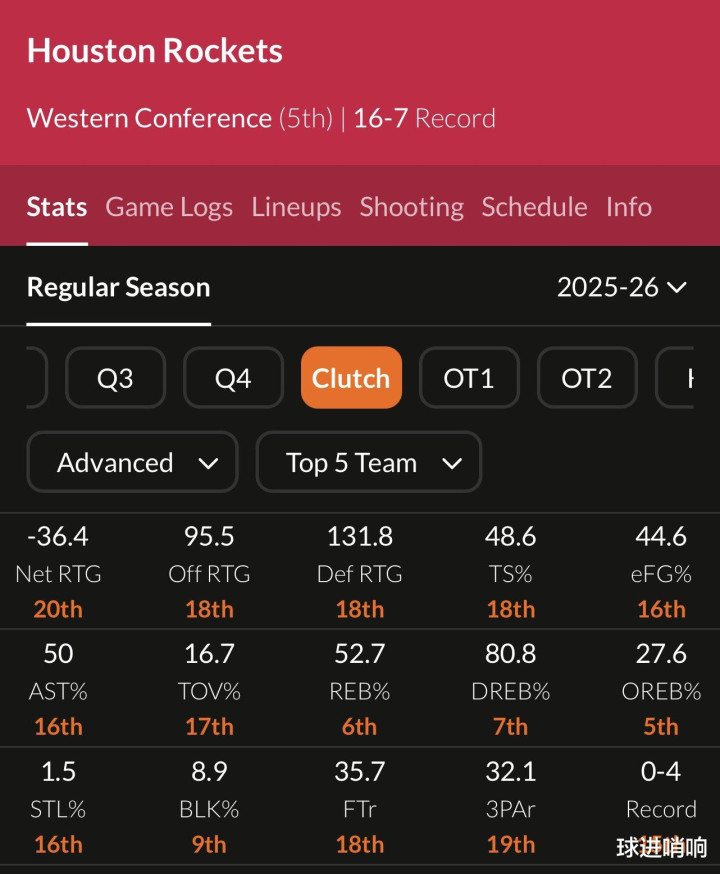Select the Q3 period filter
The width and height of the screenshot is (720, 874).
tap(115, 378)
